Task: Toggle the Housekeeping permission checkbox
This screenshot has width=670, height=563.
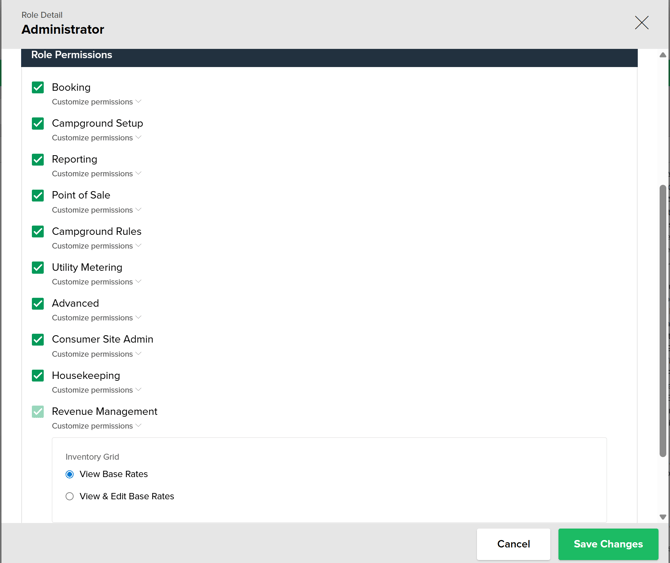Action: pos(38,376)
